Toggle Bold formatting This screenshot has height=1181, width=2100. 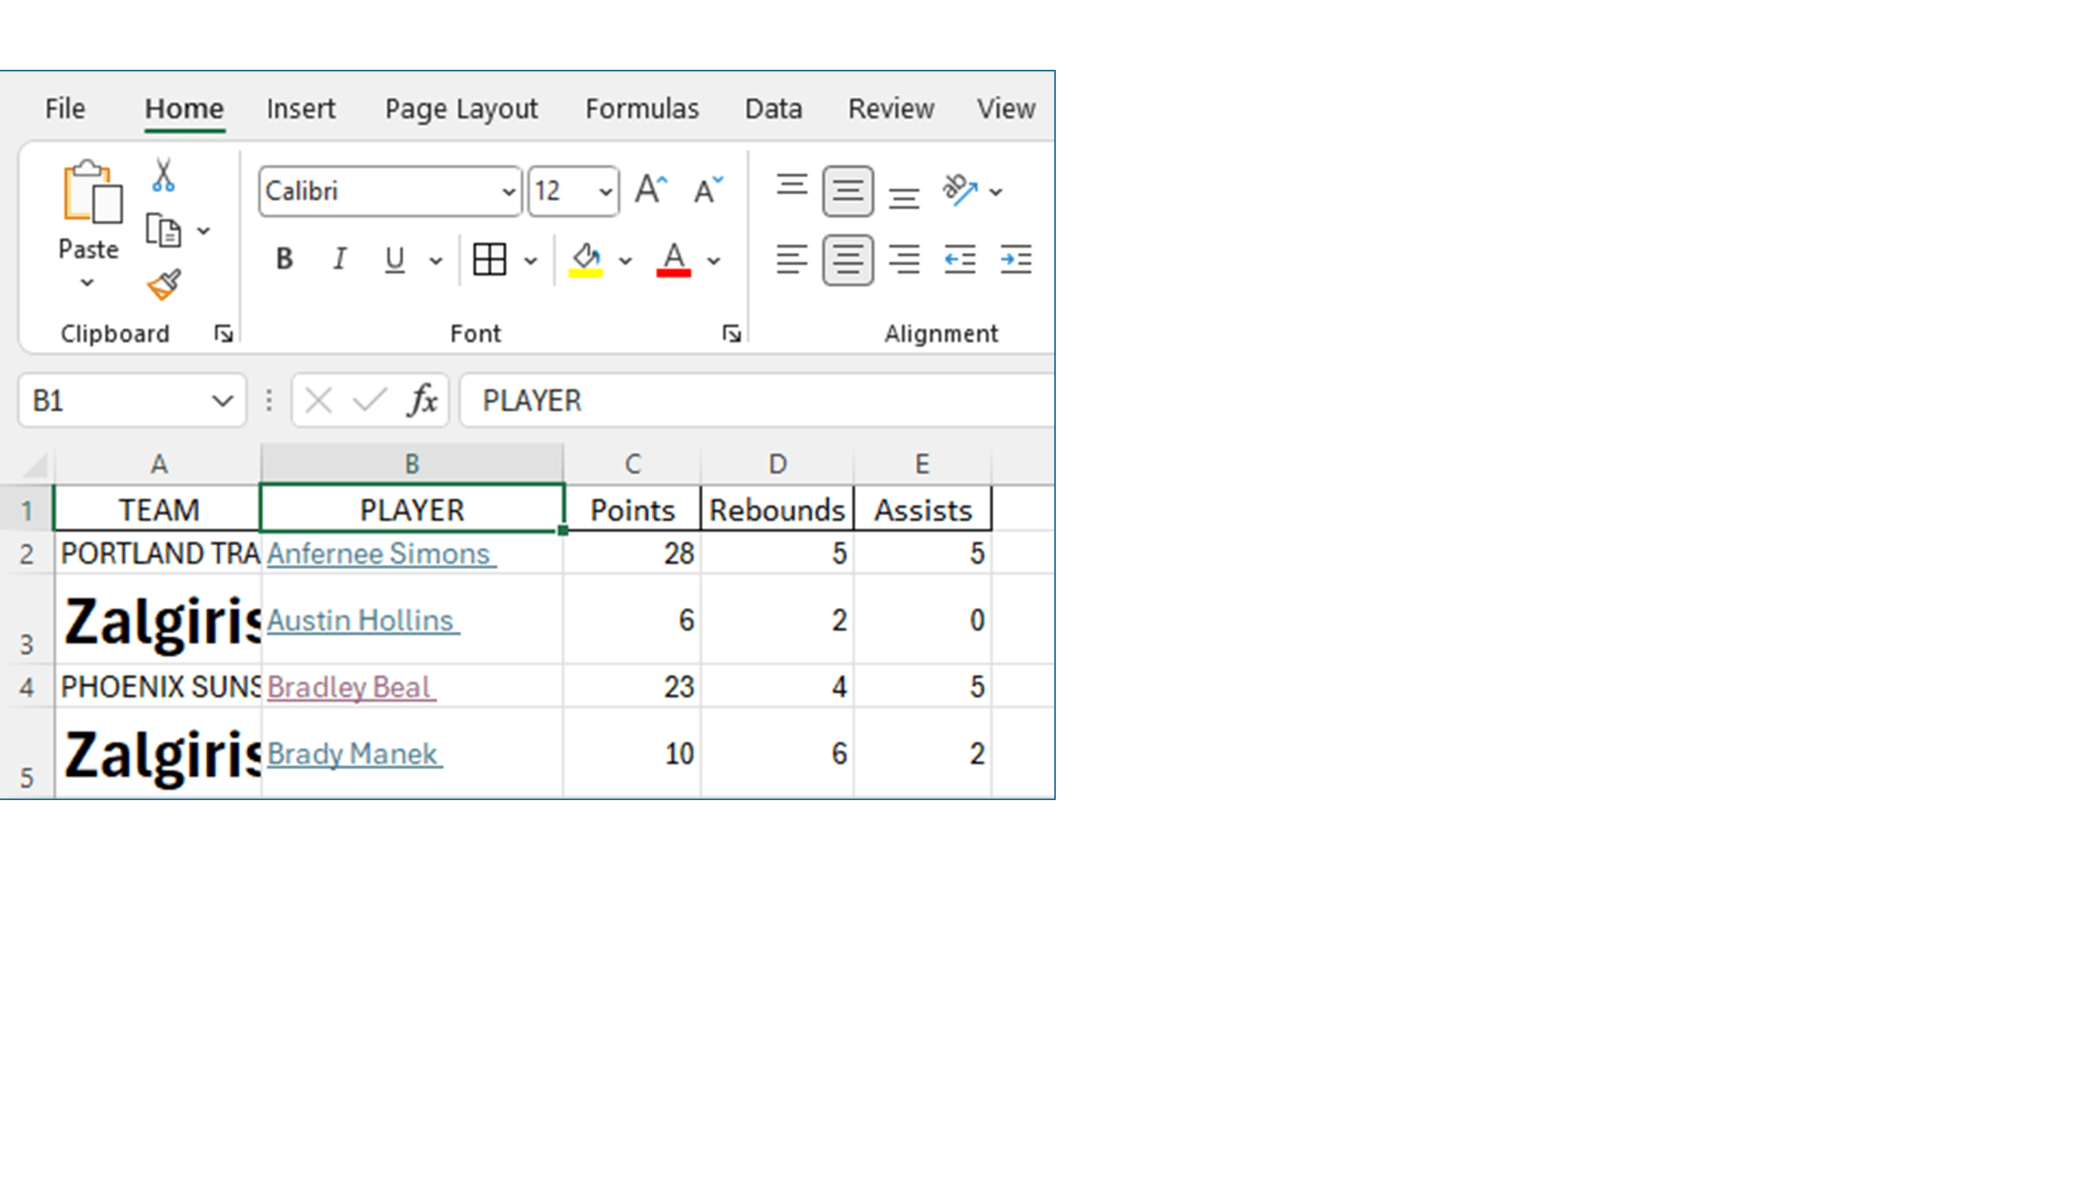[x=284, y=260]
